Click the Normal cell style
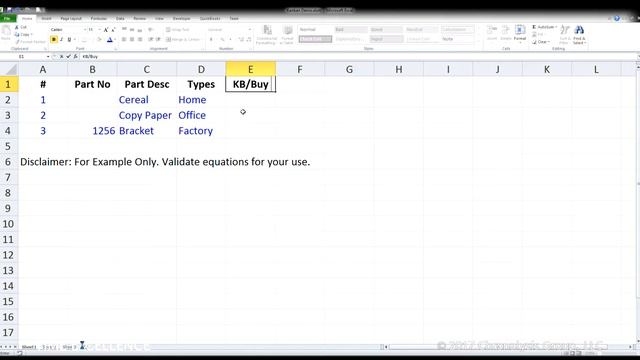The width and height of the screenshot is (640, 360). click(315, 30)
